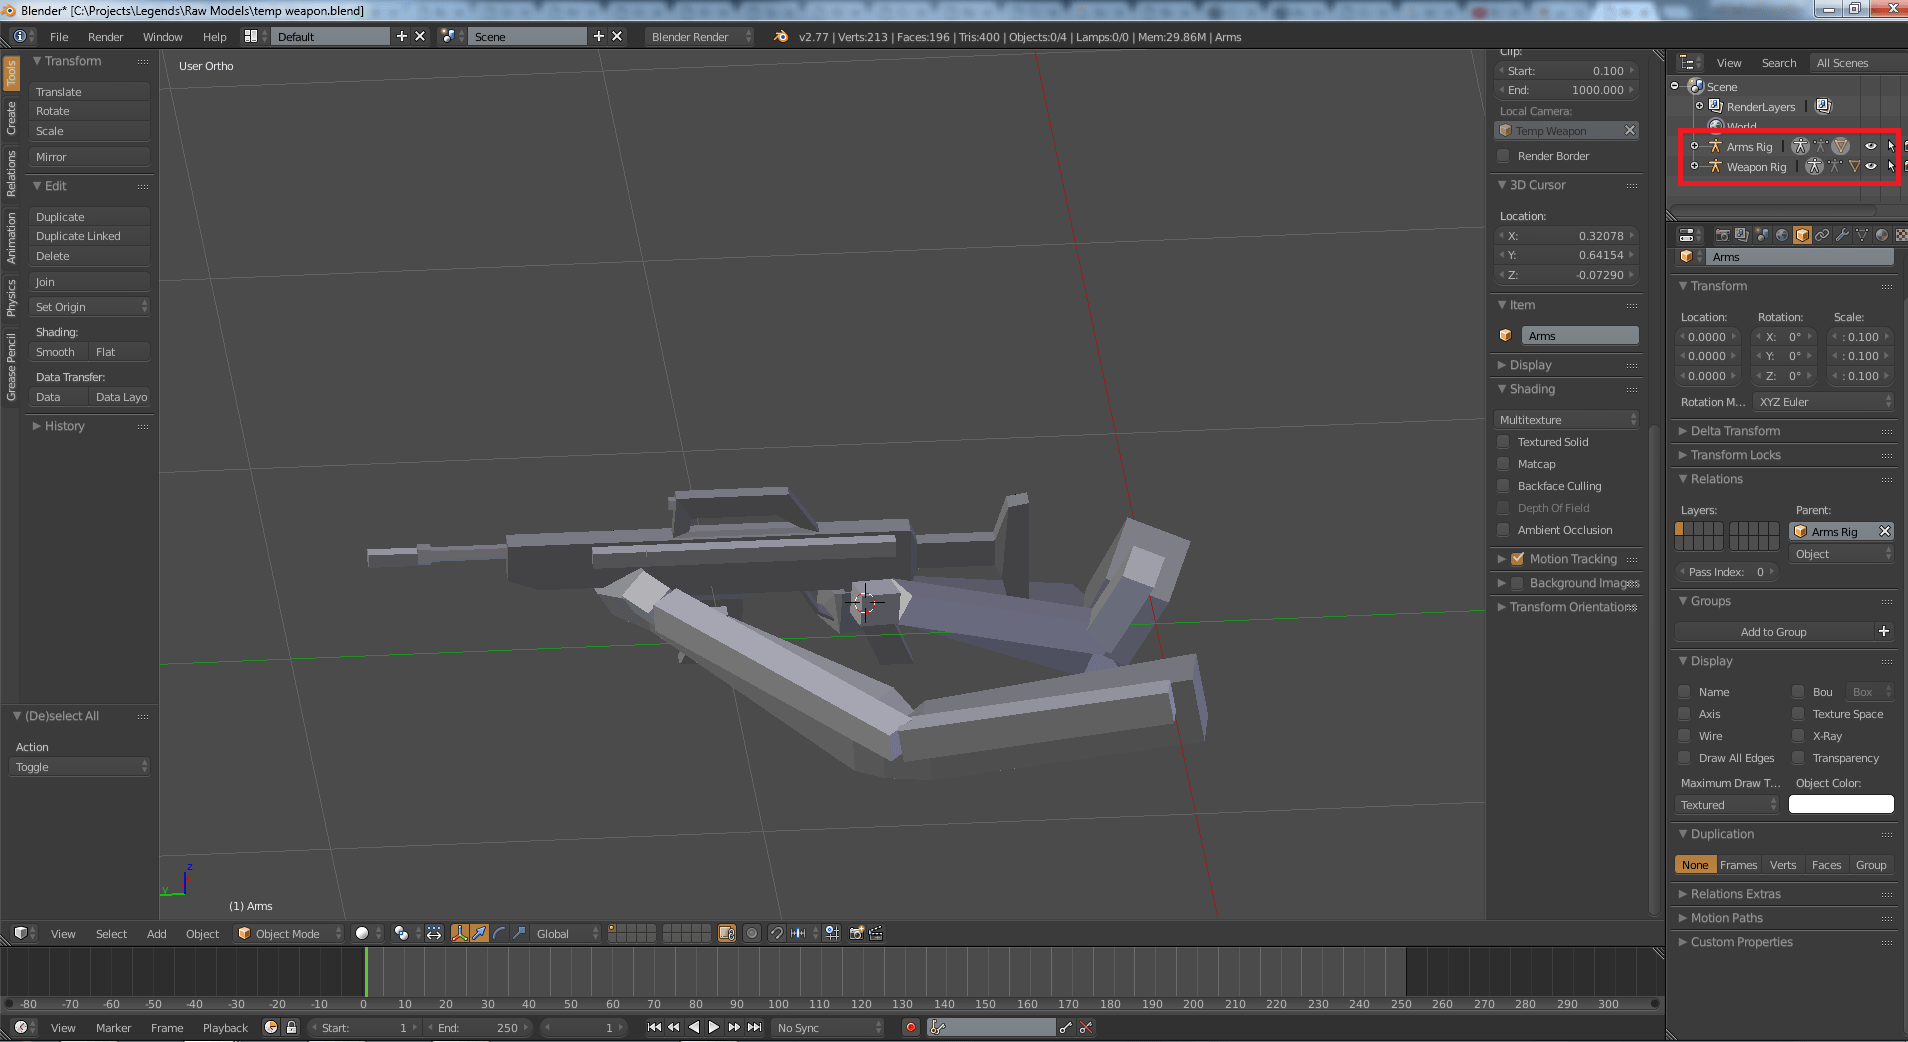Image resolution: width=1908 pixels, height=1042 pixels.
Task: Open Render properties via the camera icon
Action: (x=1723, y=234)
